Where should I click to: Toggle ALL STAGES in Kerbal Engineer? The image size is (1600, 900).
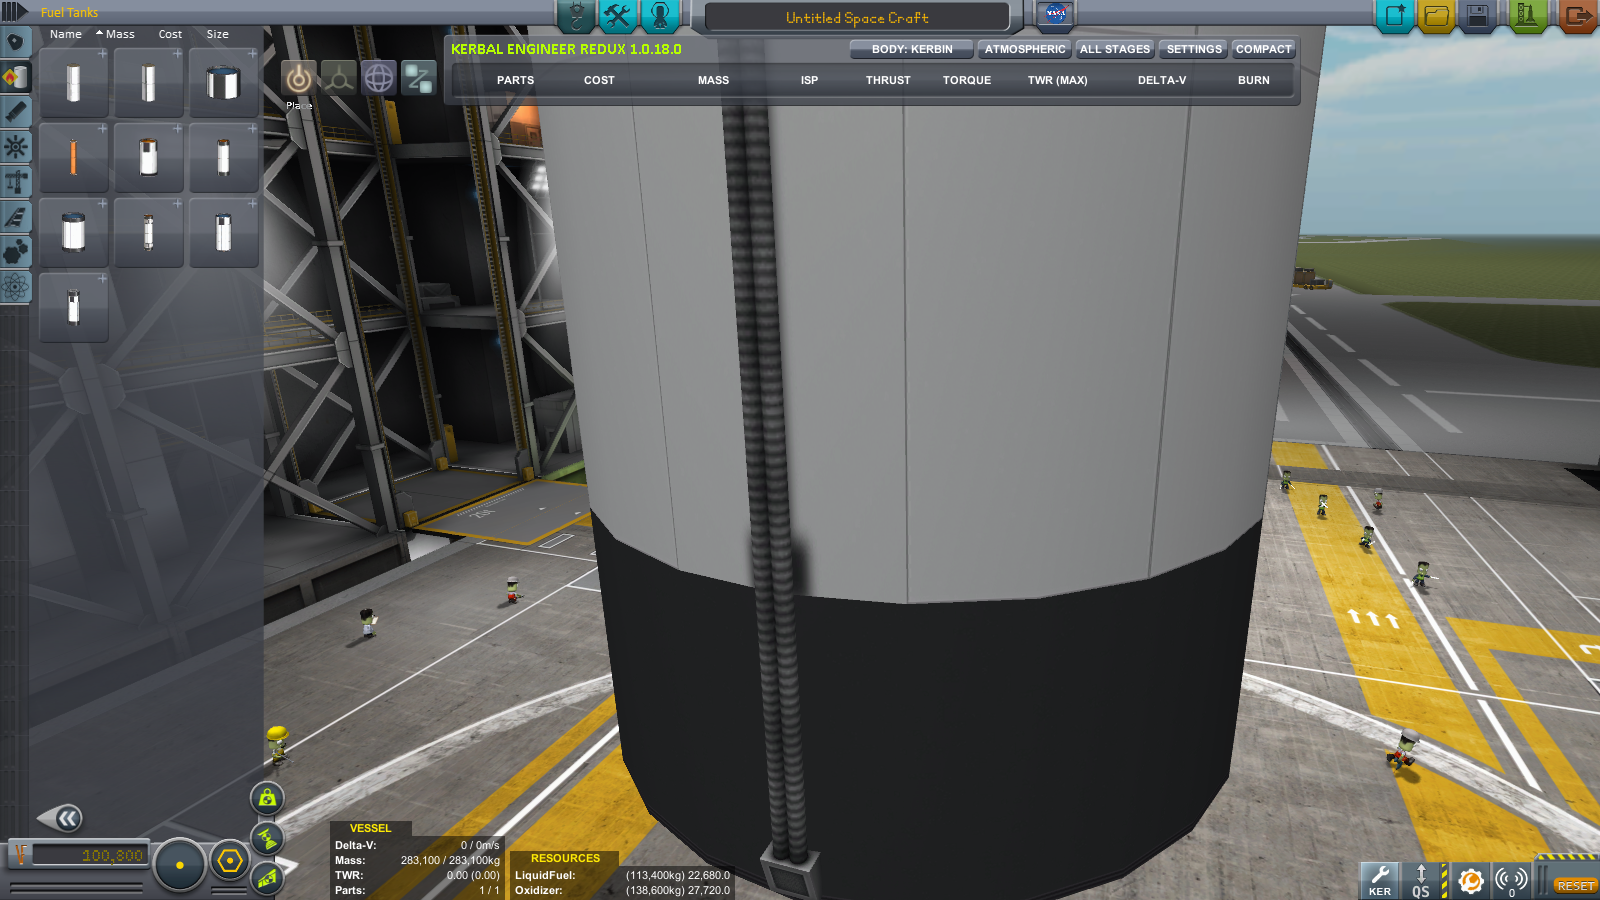[x=1115, y=49]
